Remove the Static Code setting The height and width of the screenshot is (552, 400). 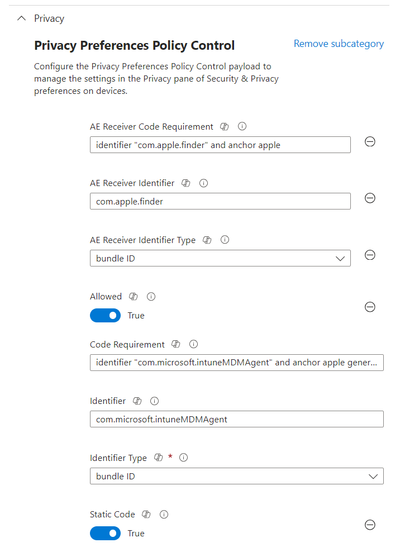click(370, 525)
